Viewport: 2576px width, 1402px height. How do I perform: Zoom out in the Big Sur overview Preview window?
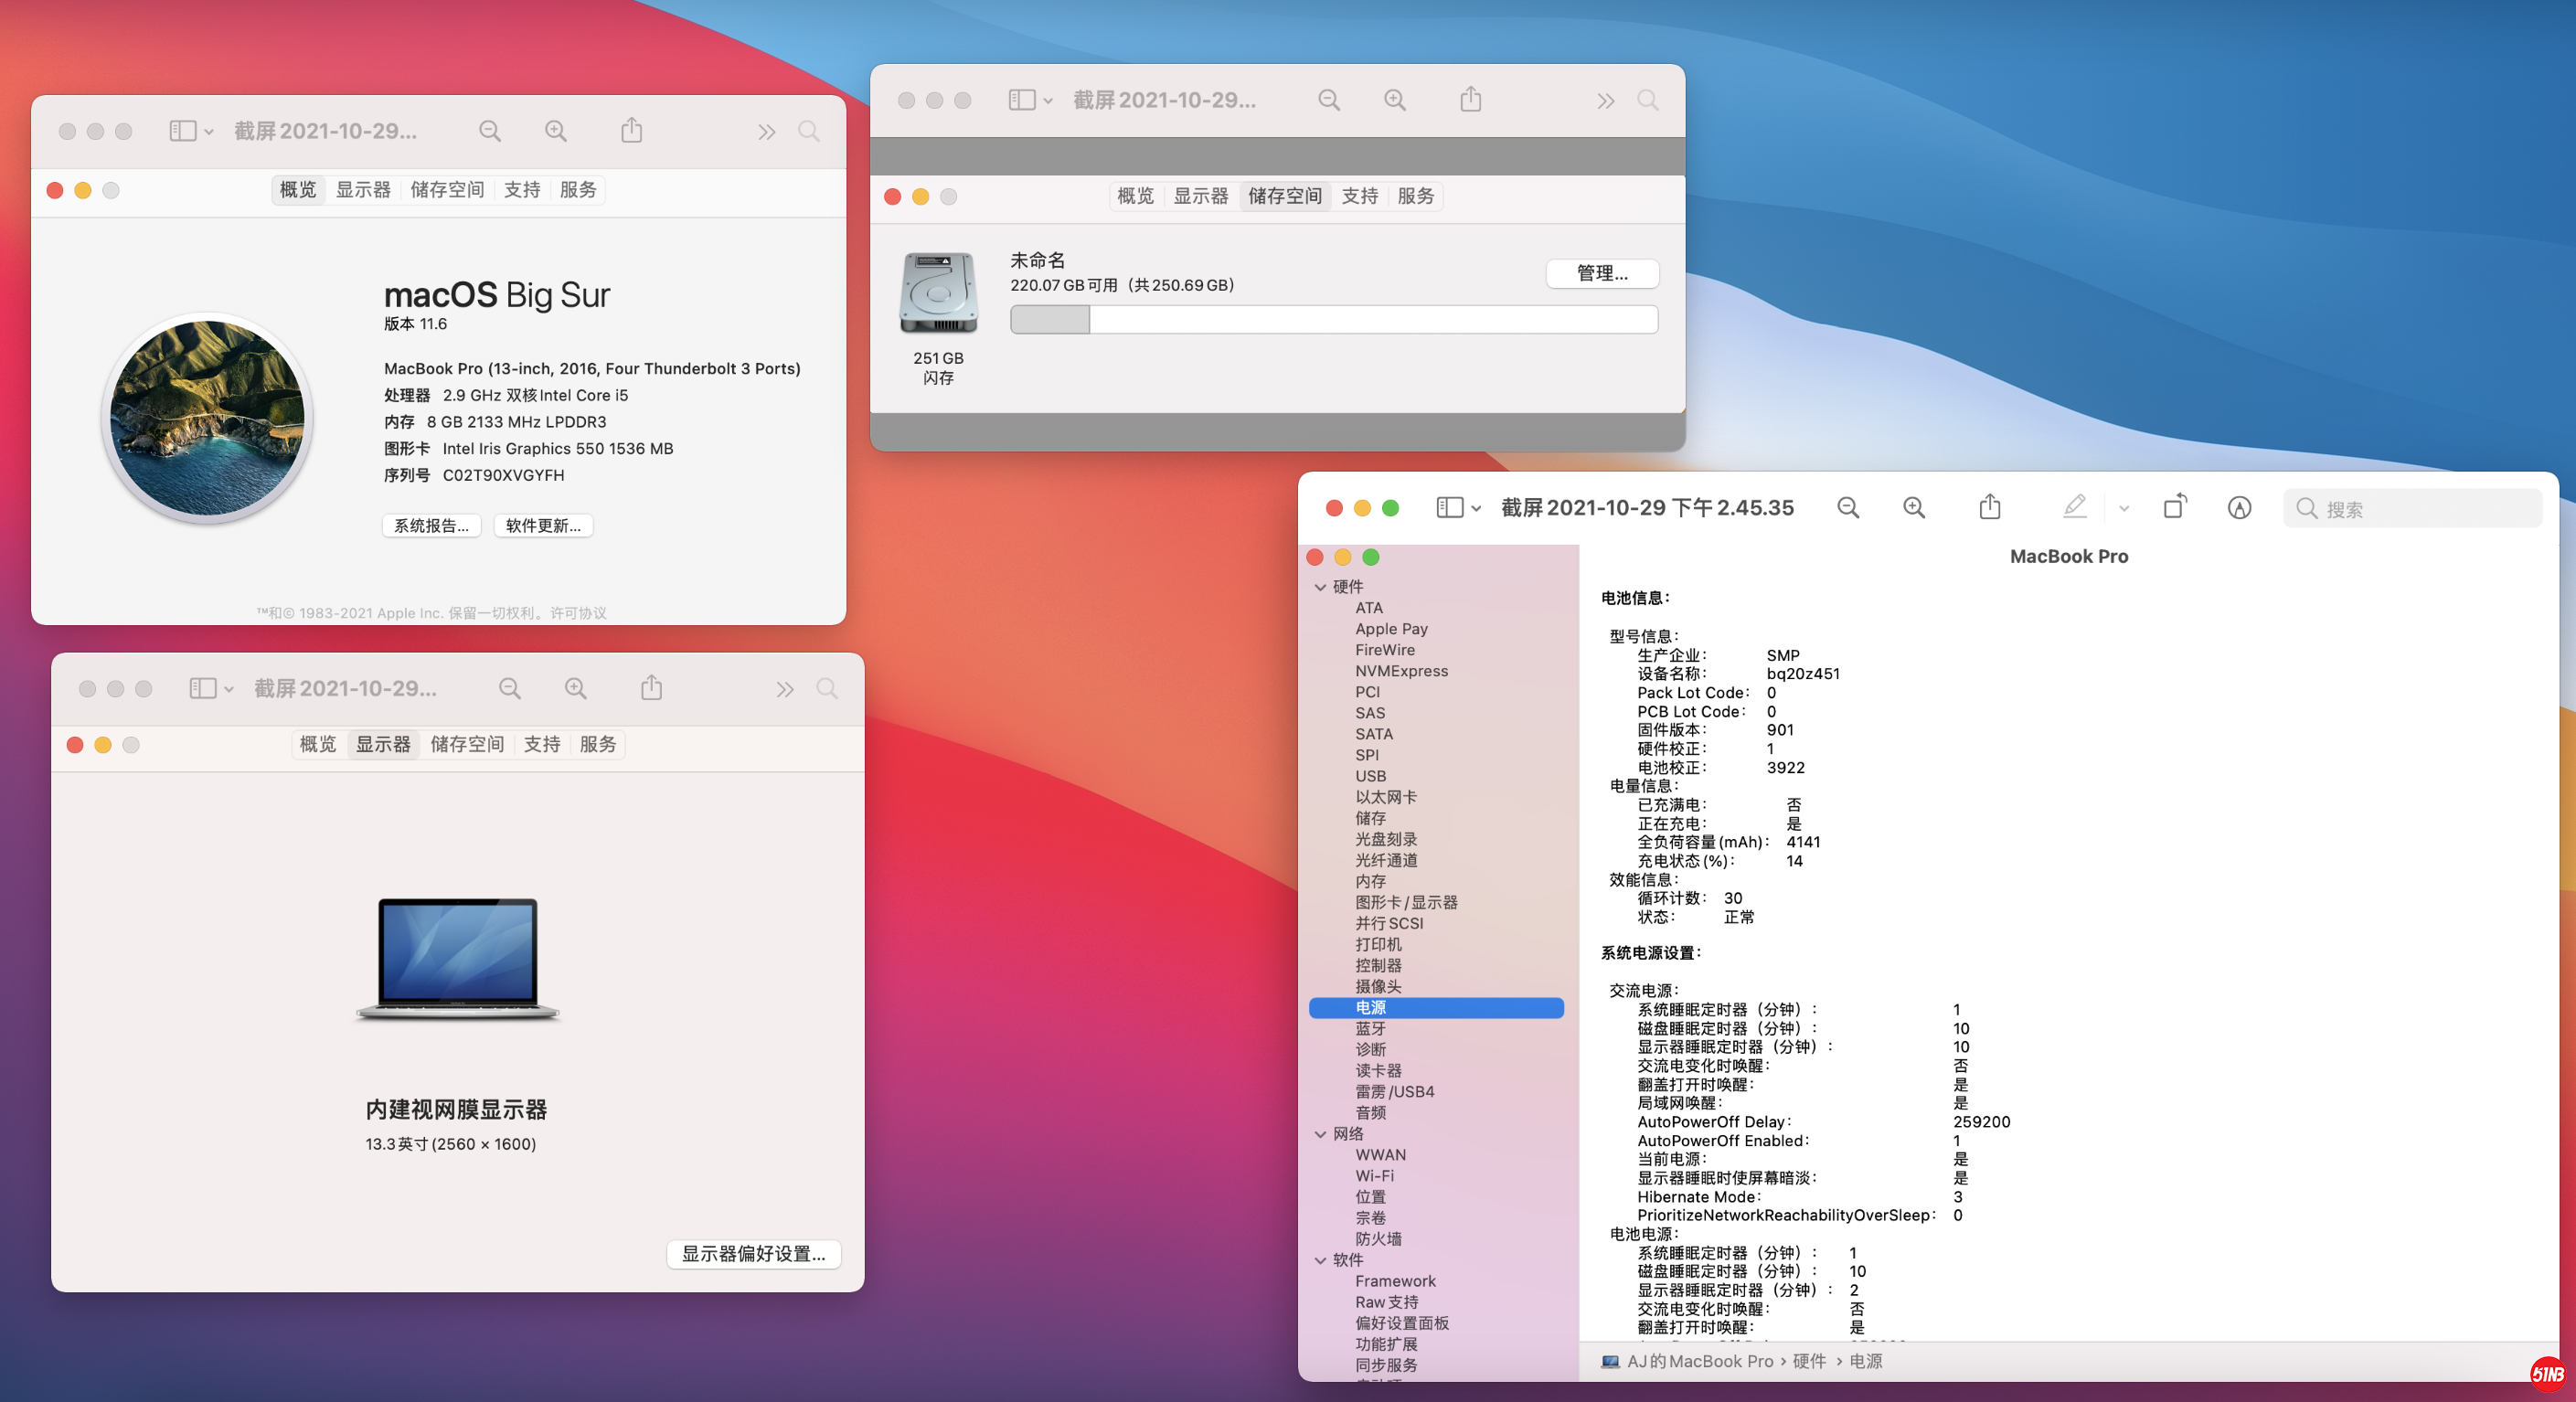490,131
